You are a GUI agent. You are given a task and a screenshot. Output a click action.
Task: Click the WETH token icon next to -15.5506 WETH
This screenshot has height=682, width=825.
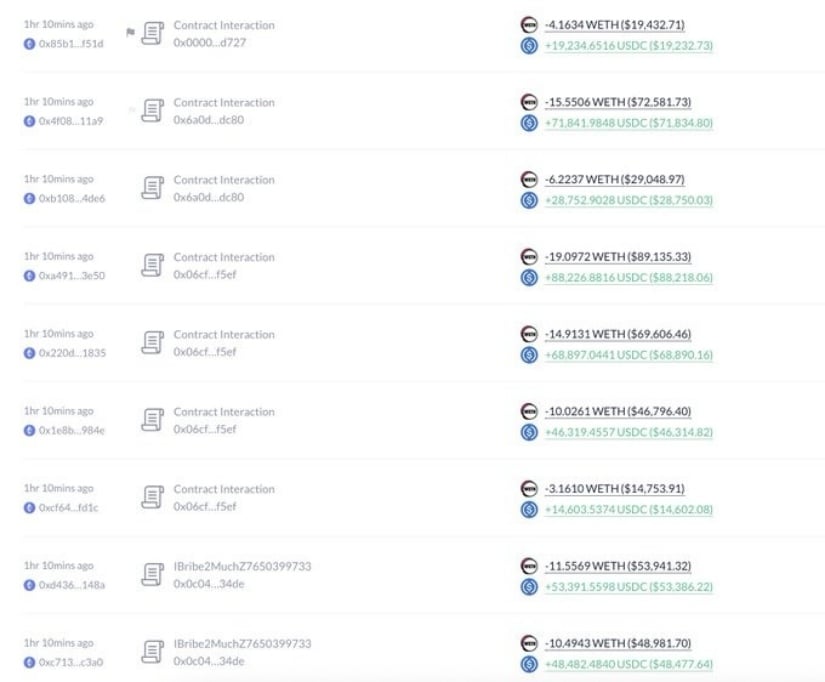click(529, 102)
